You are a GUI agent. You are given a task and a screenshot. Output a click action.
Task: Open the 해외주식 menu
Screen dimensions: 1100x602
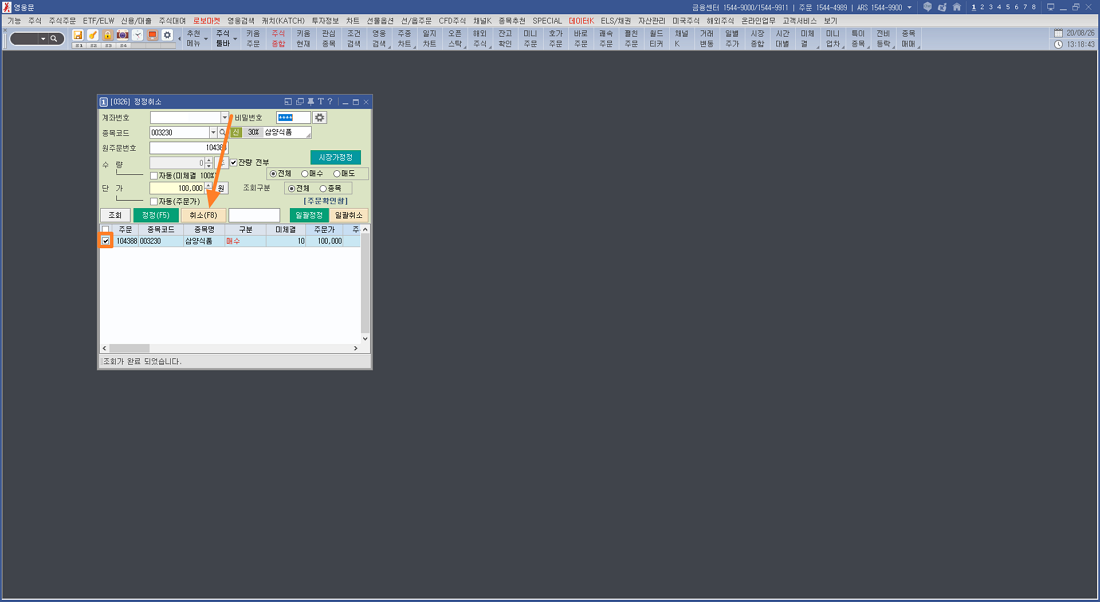[720, 21]
